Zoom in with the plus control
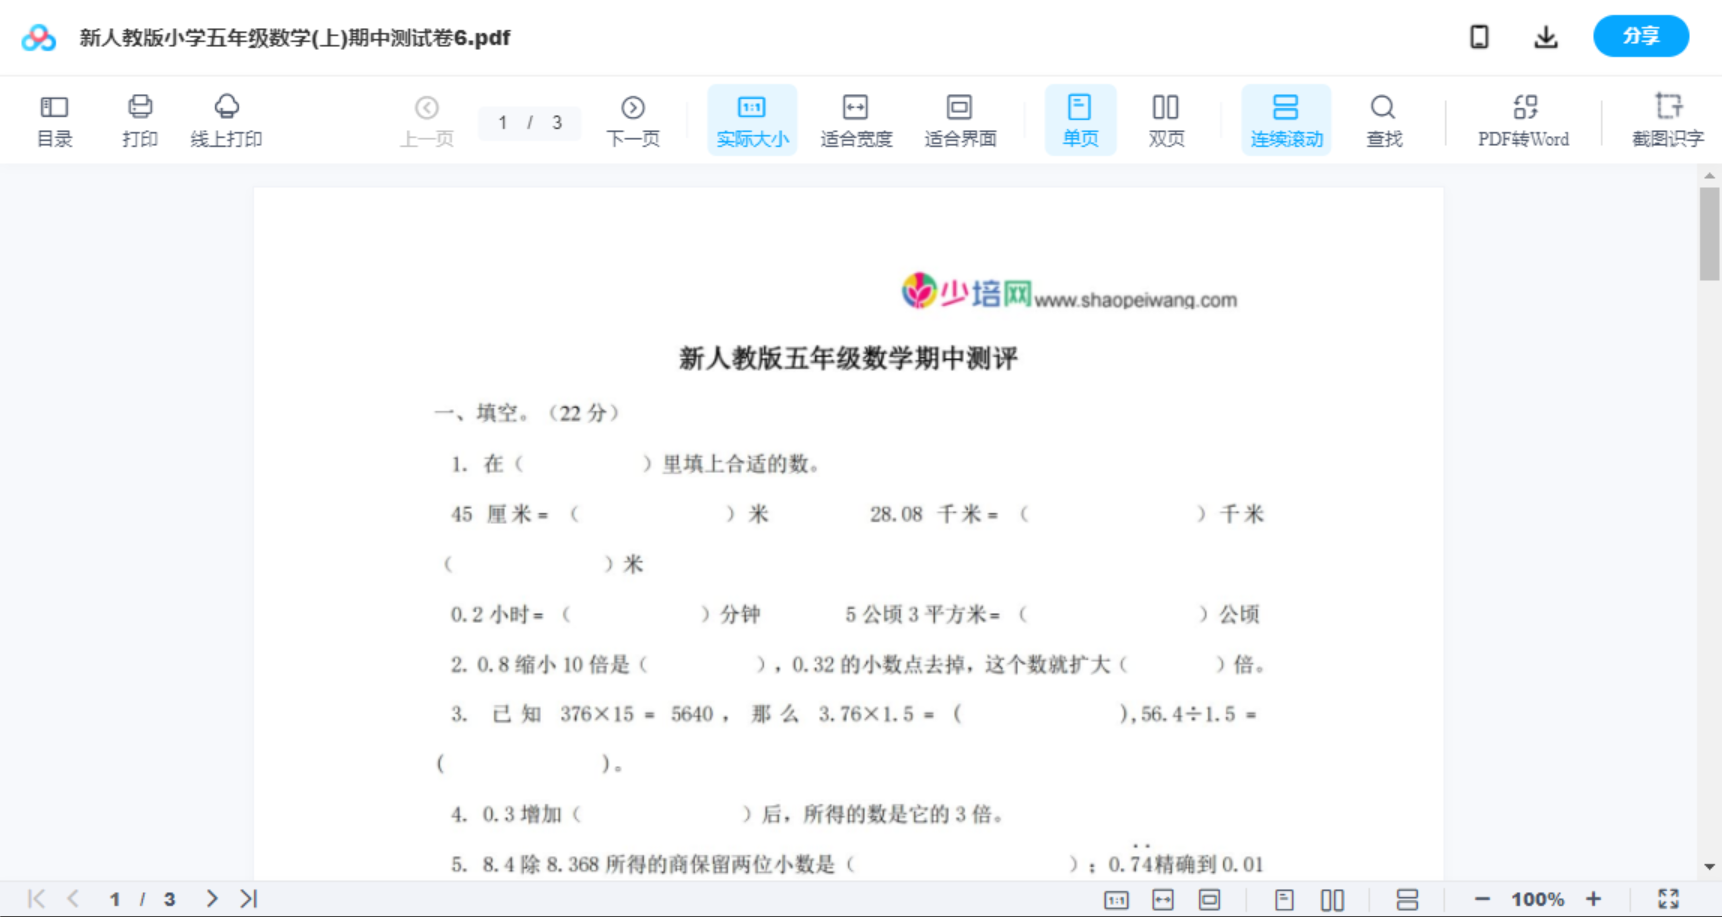Image resolution: width=1722 pixels, height=917 pixels. click(1594, 898)
